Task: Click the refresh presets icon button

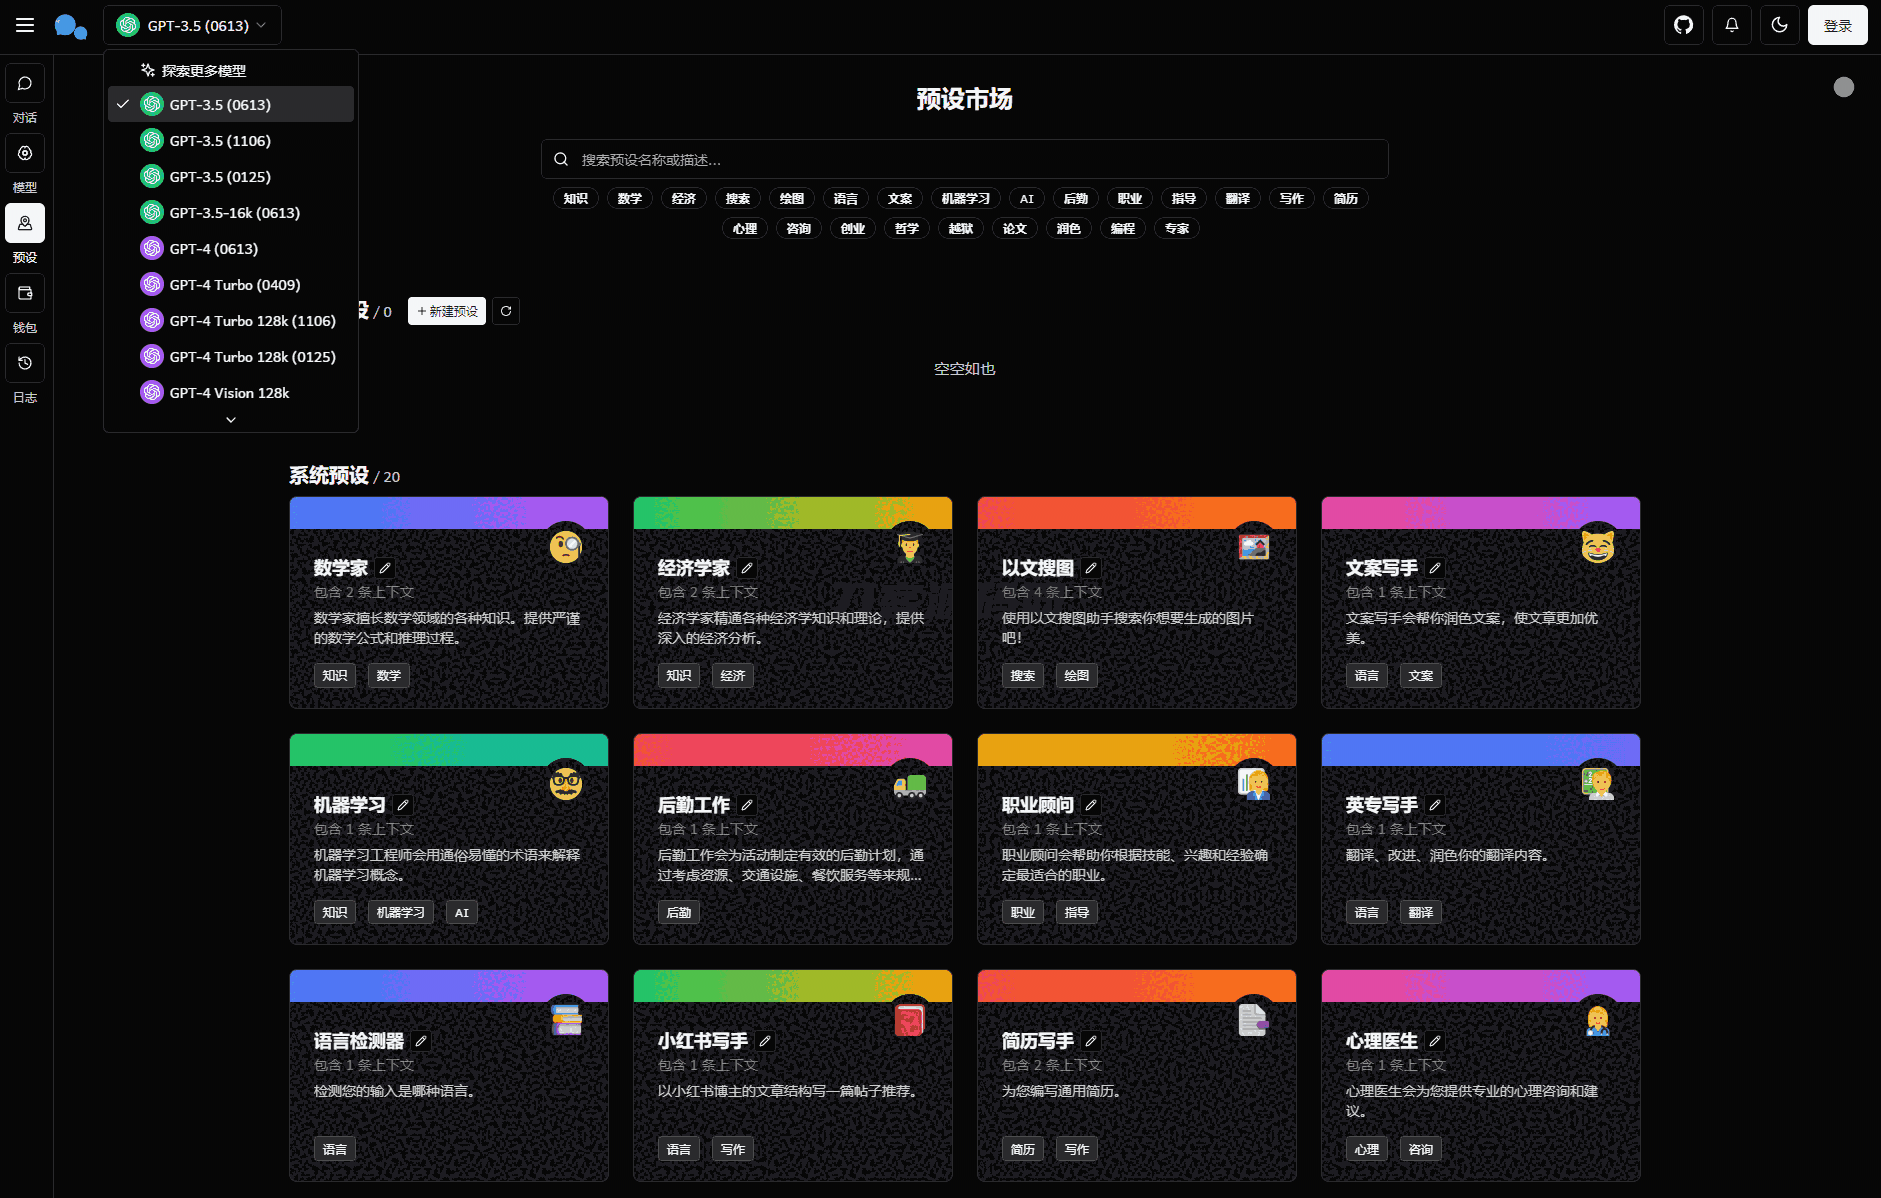Action: [506, 311]
